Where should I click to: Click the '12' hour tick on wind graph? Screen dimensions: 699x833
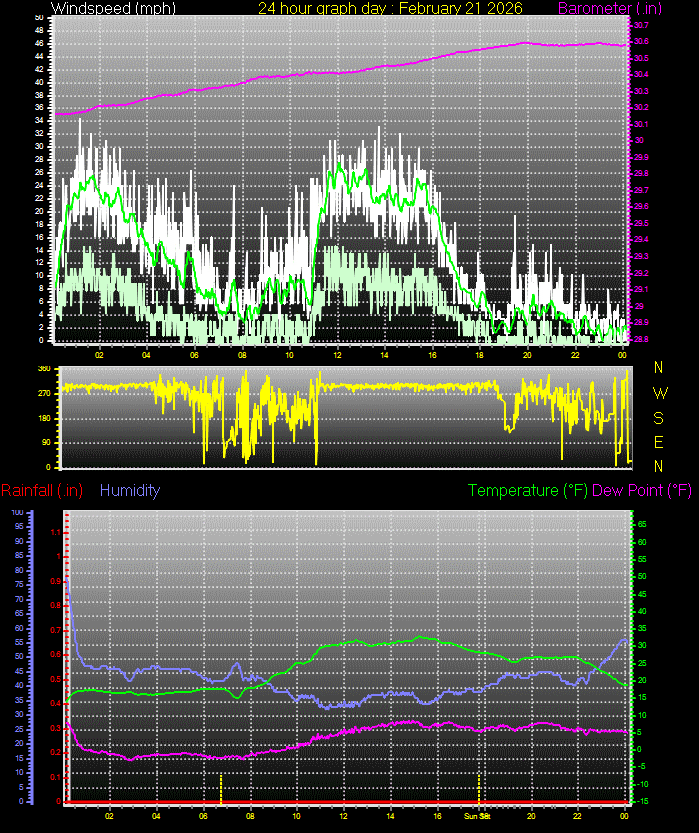point(337,353)
